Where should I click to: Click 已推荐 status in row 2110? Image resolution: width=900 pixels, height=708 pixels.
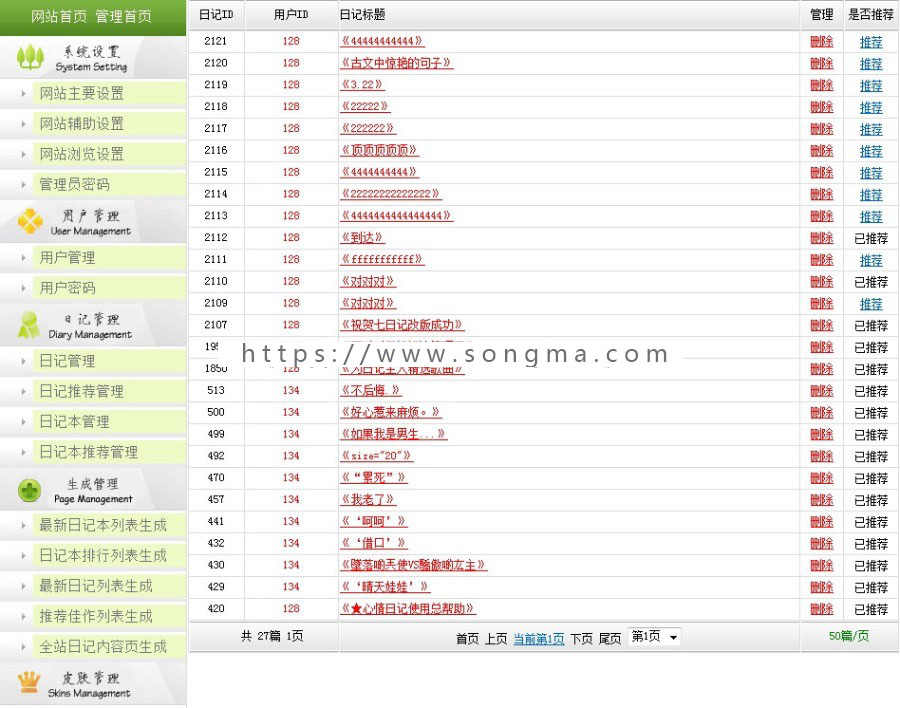[x=871, y=282]
